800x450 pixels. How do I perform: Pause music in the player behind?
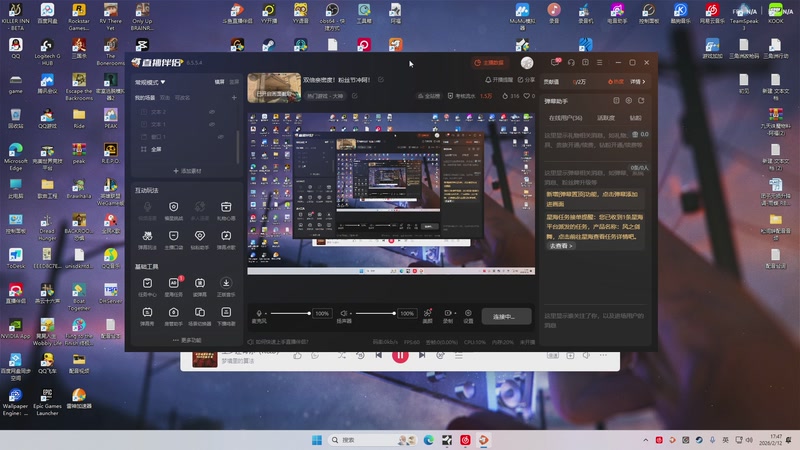[400, 356]
